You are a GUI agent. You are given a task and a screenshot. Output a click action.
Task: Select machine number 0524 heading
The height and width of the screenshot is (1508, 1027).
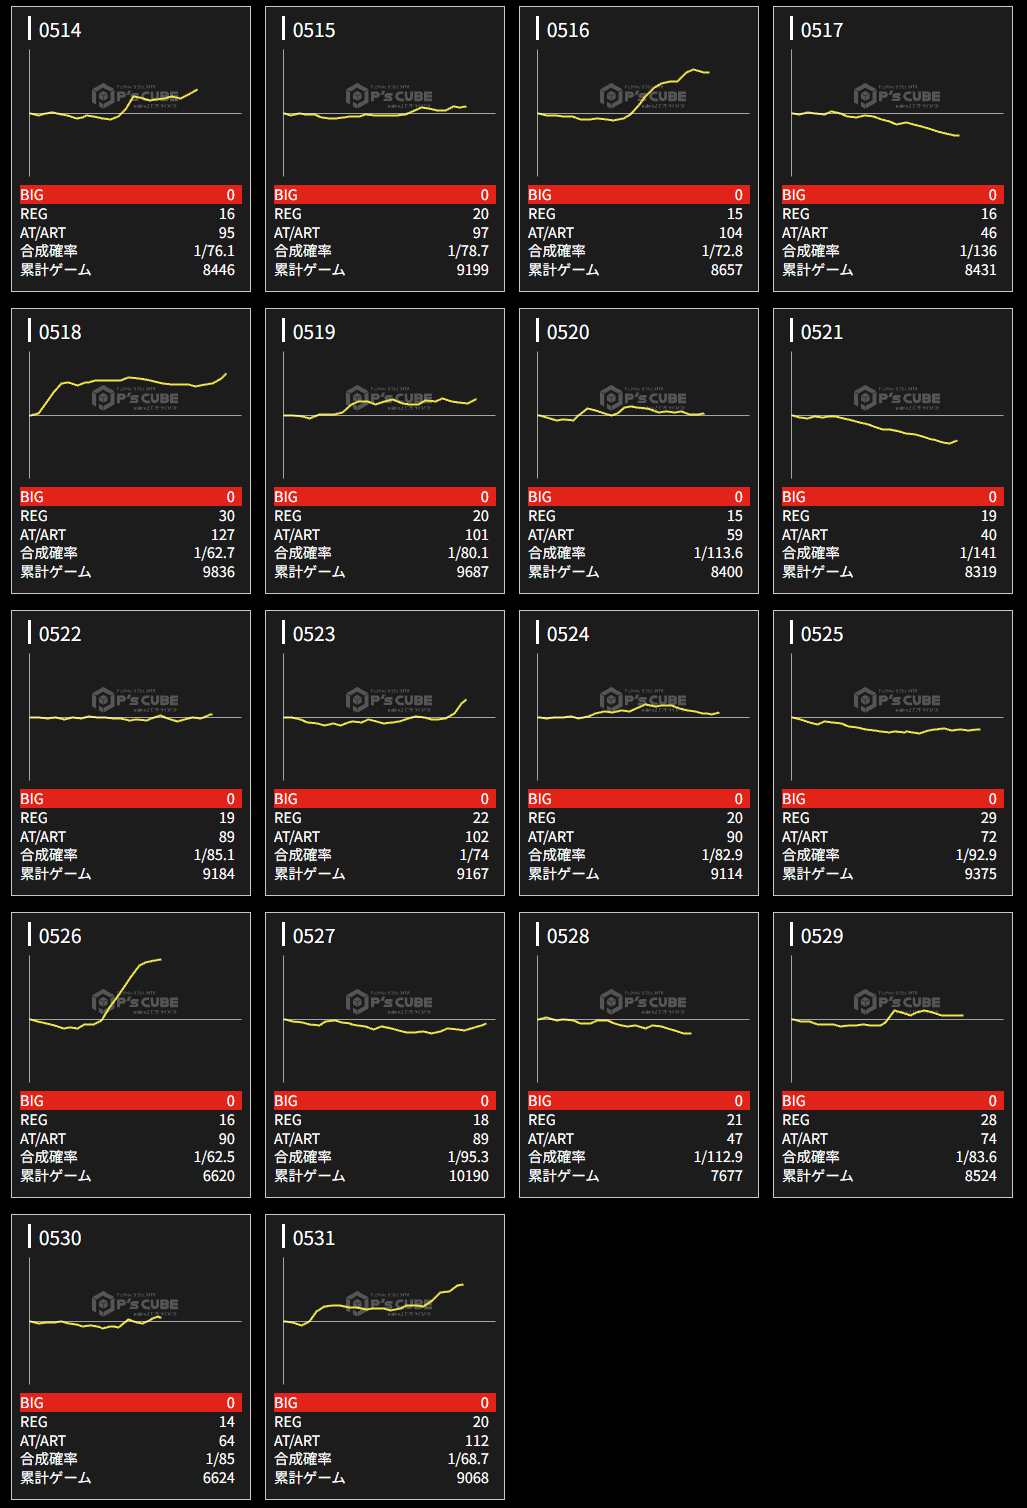568,634
